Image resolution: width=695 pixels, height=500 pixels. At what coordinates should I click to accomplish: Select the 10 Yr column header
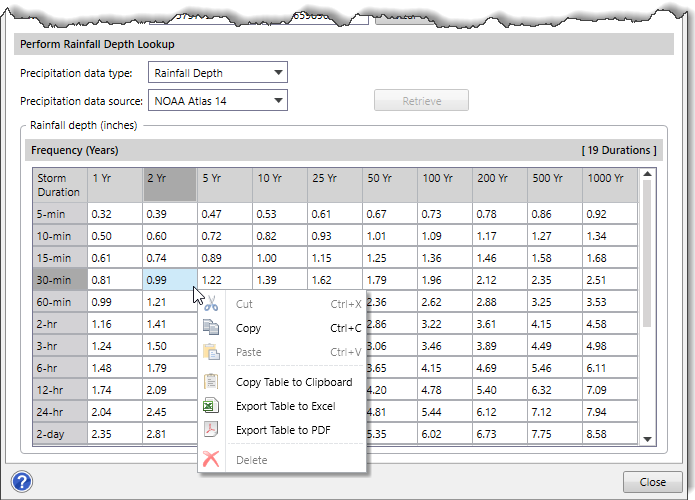tap(280, 185)
